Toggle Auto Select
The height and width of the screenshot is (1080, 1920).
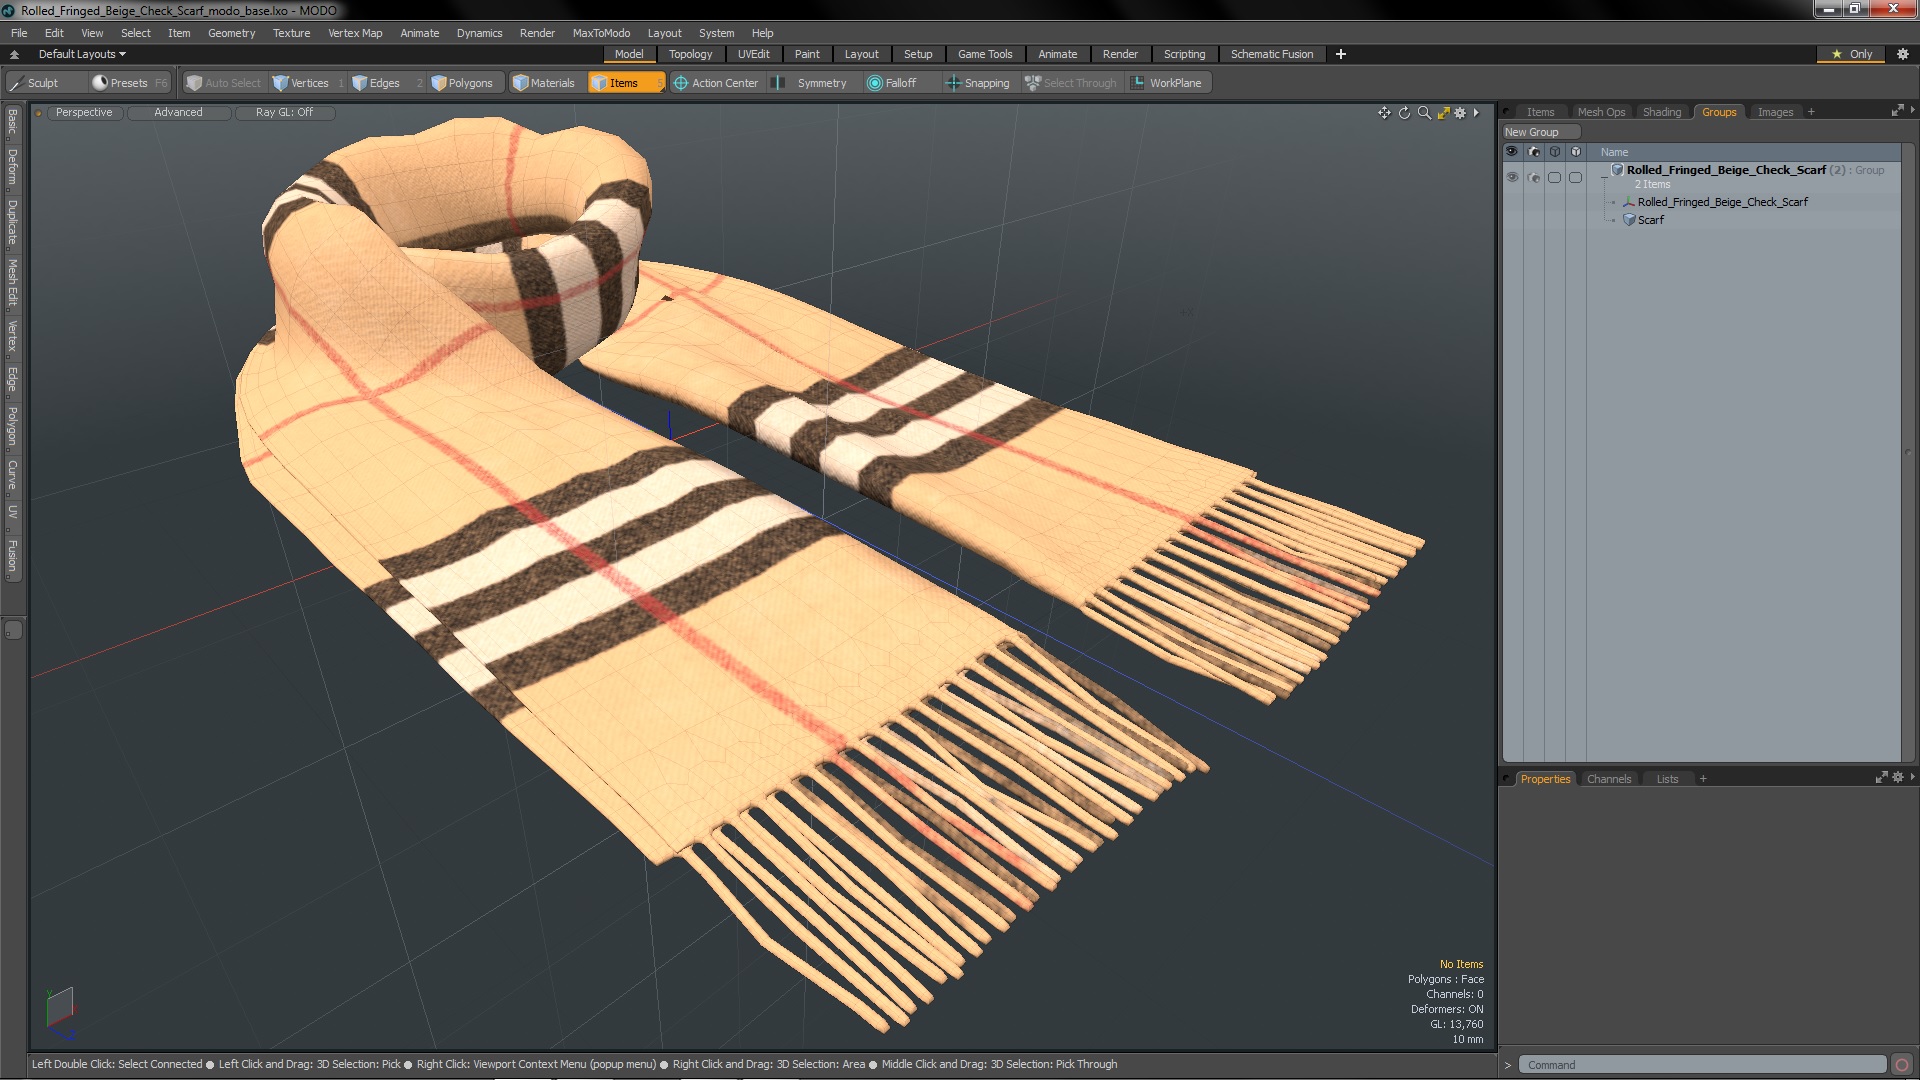pos(224,83)
